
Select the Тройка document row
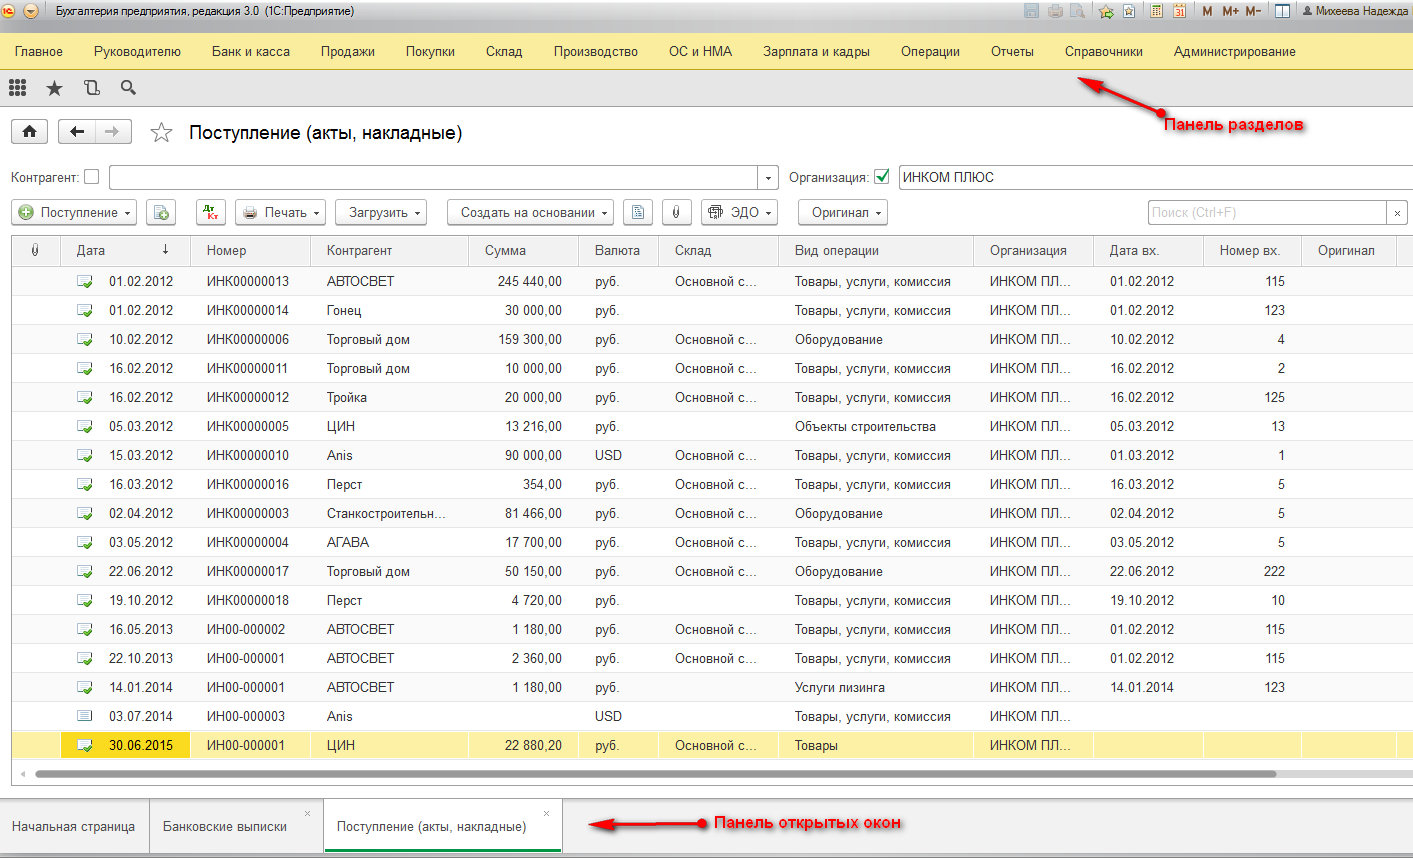712,397
